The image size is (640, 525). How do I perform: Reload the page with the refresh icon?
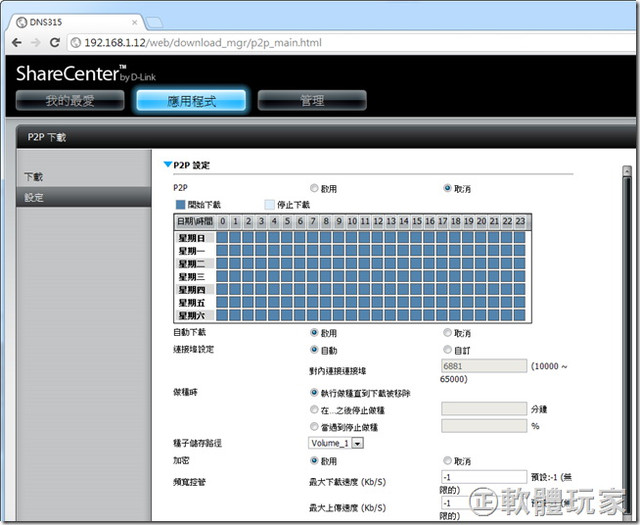point(56,42)
